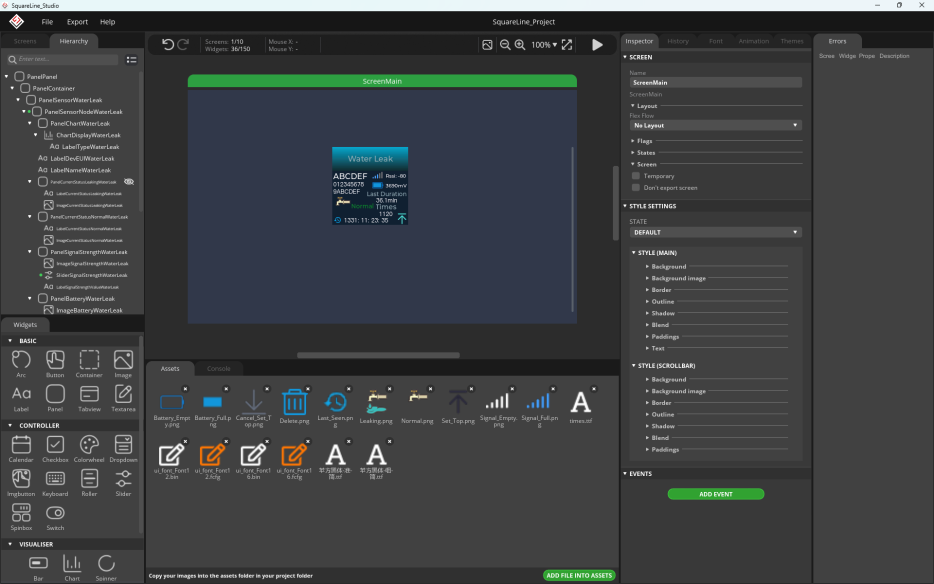Select the Slider widget
The image size is (934, 584).
tap(123, 483)
